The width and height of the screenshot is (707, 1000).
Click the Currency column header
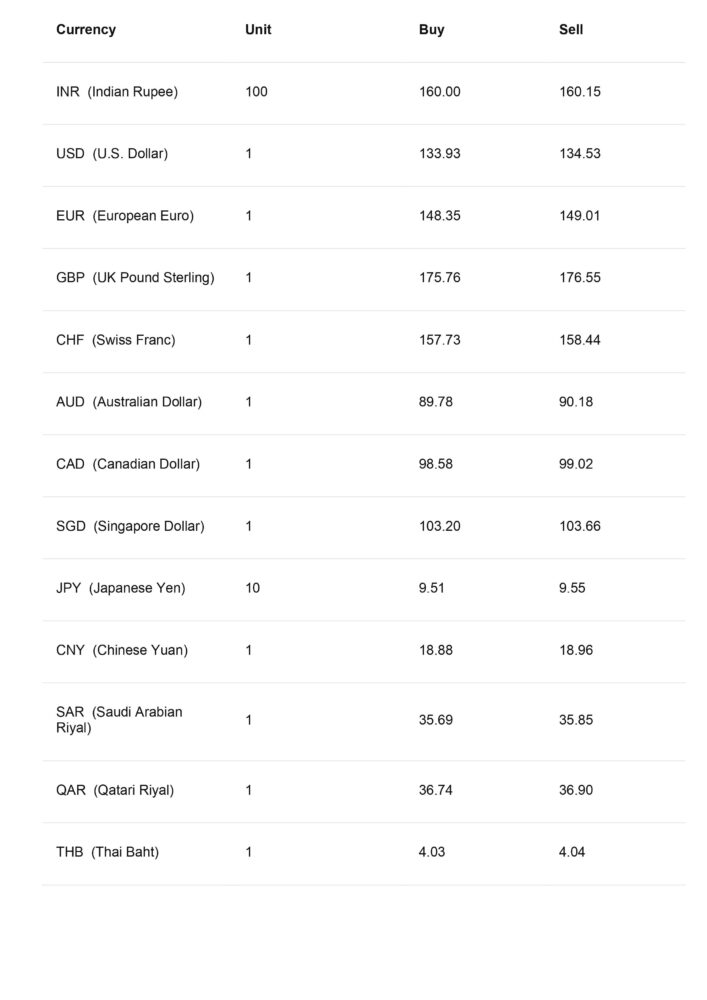click(x=86, y=30)
